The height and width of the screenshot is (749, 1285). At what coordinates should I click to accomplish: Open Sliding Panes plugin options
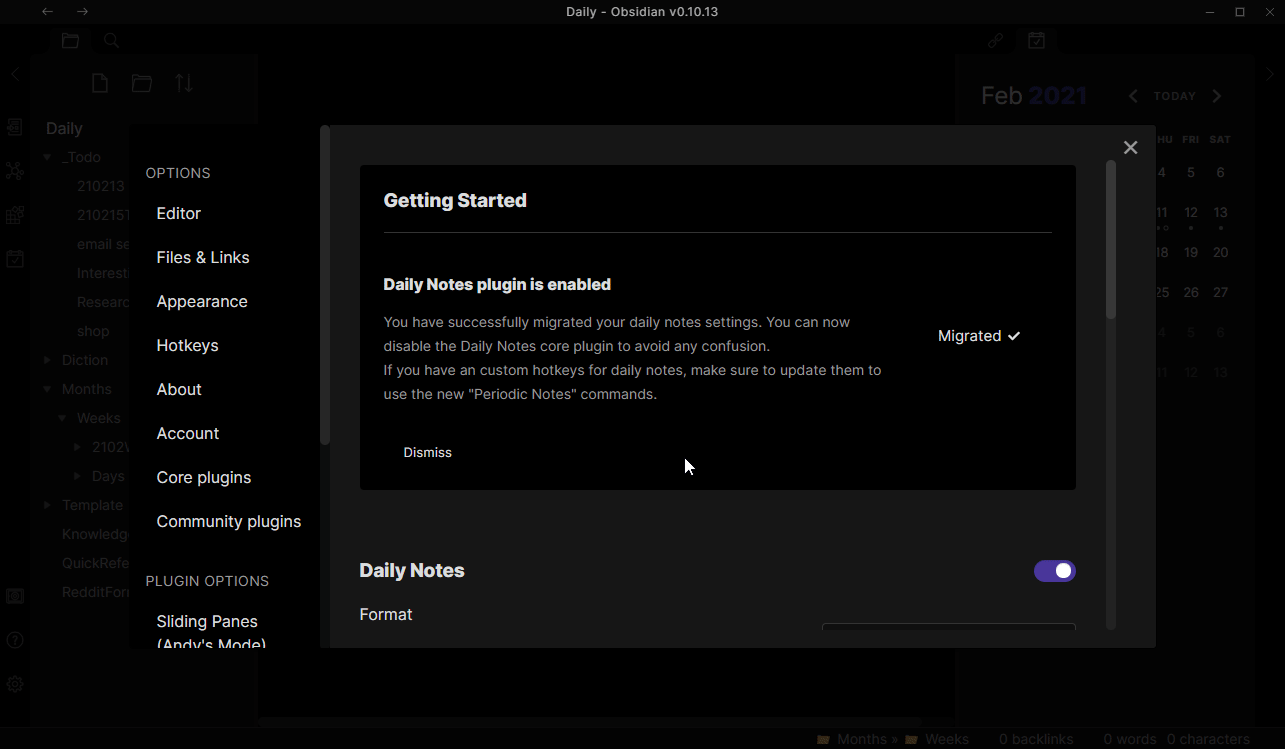tap(211, 633)
